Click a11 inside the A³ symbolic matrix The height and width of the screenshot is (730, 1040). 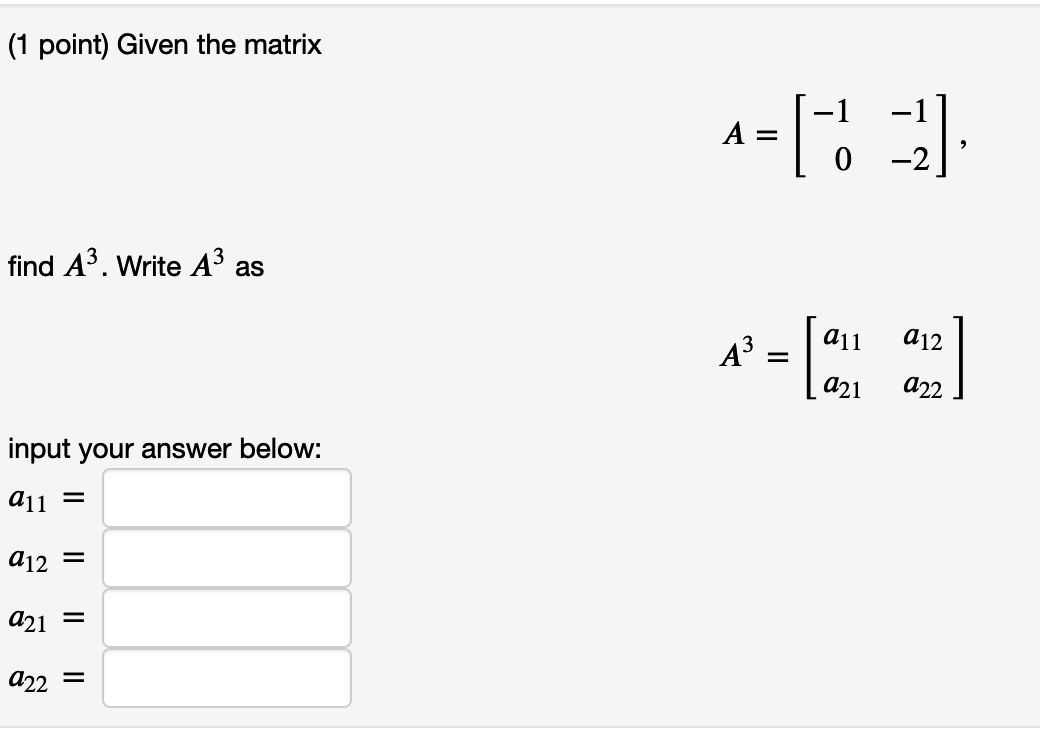click(x=842, y=338)
